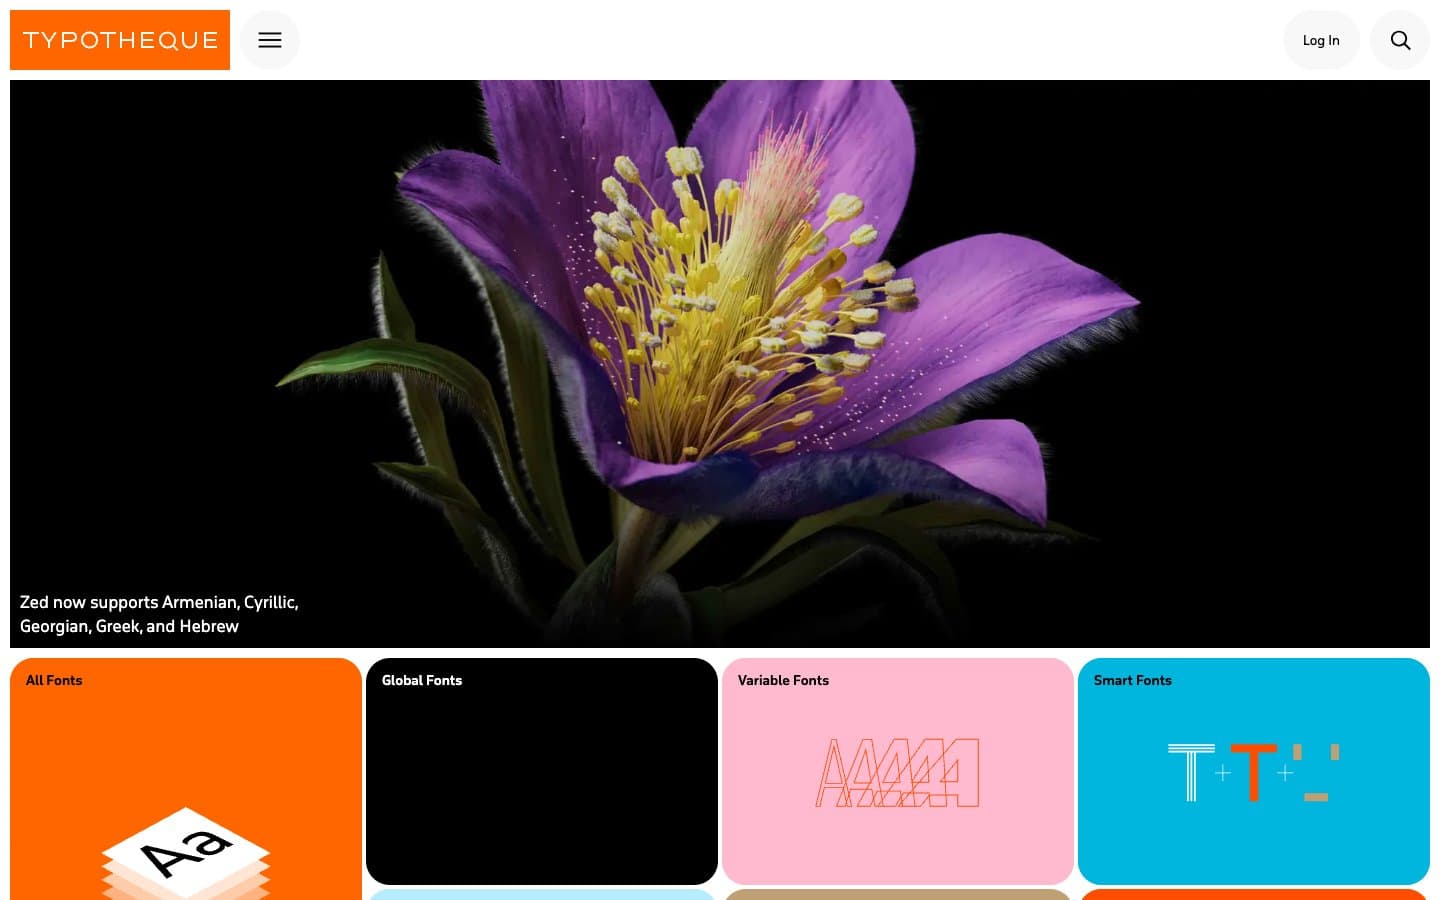Click the Zed language support headline text
1440x900 pixels.
tap(159, 614)
